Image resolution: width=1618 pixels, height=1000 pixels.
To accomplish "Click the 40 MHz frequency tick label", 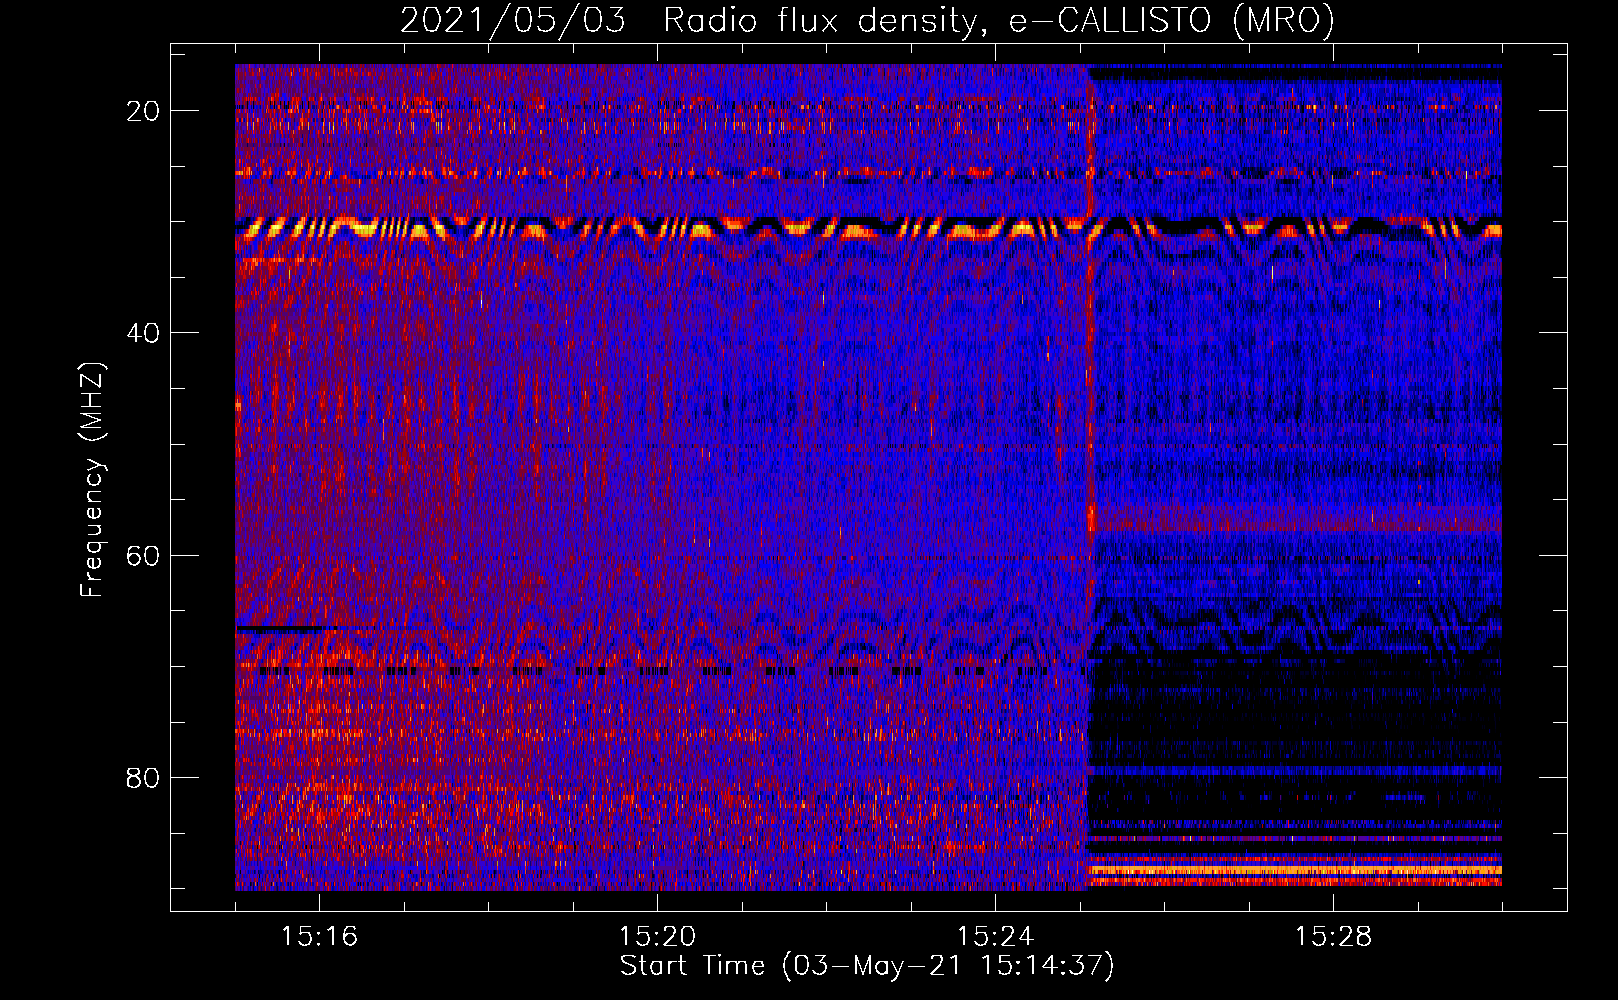I will click(143, 333).
